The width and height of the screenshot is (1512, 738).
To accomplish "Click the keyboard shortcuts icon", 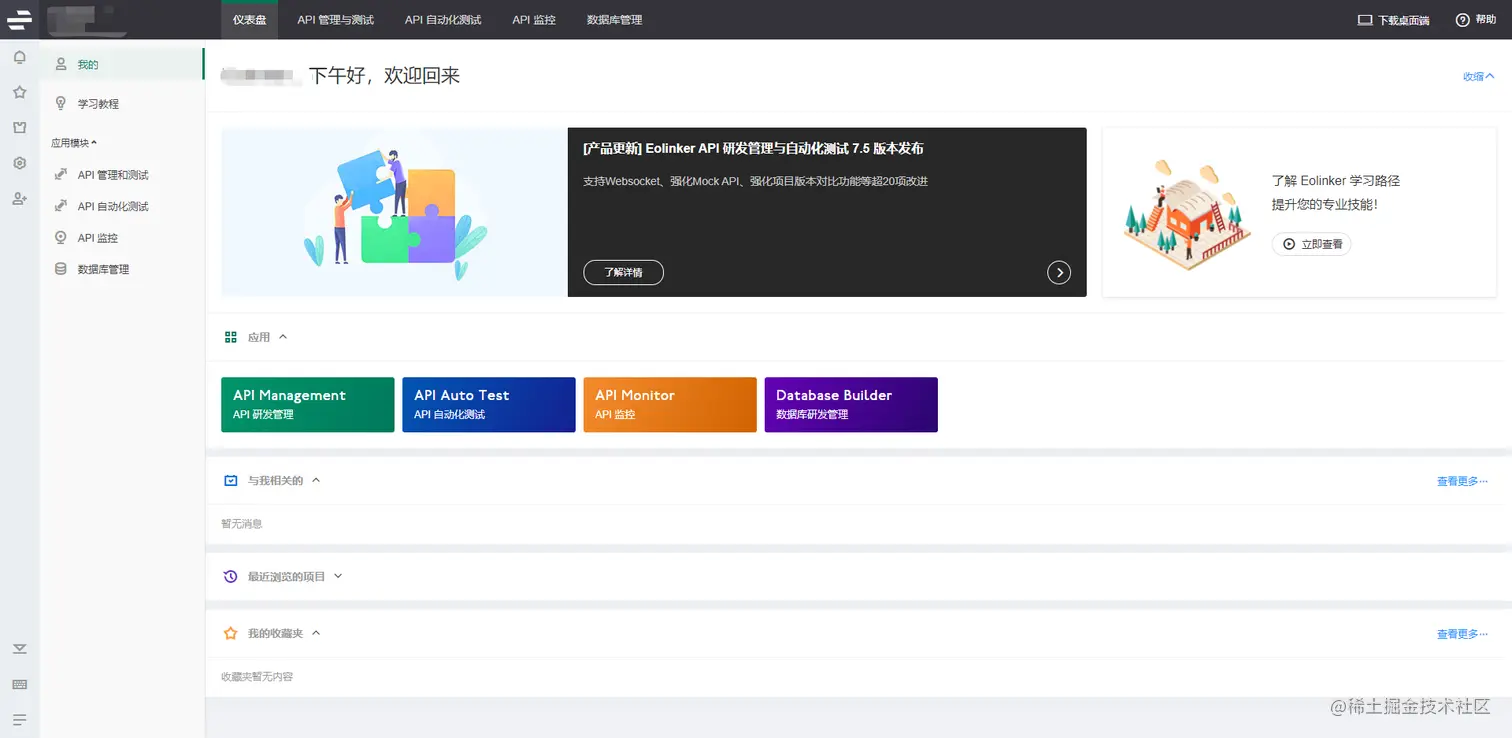I will [19, 684].
